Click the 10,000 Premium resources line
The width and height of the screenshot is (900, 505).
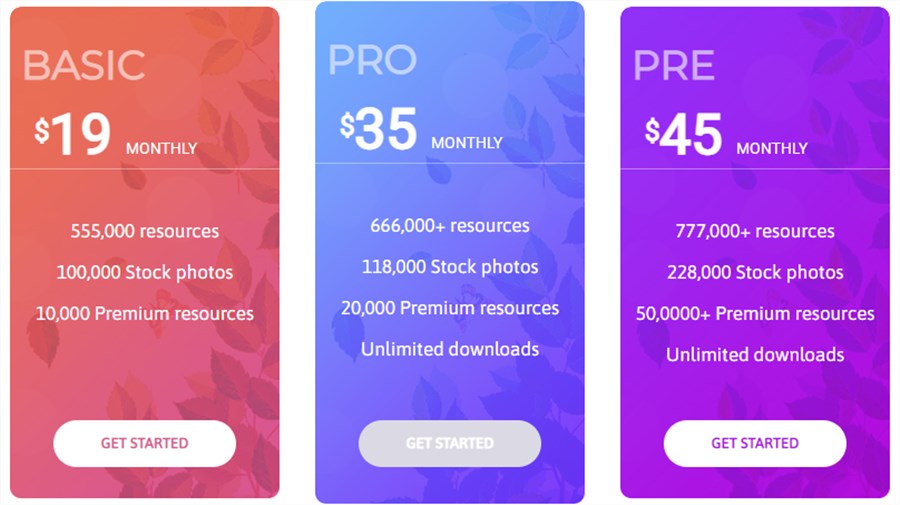pos(145,313)
